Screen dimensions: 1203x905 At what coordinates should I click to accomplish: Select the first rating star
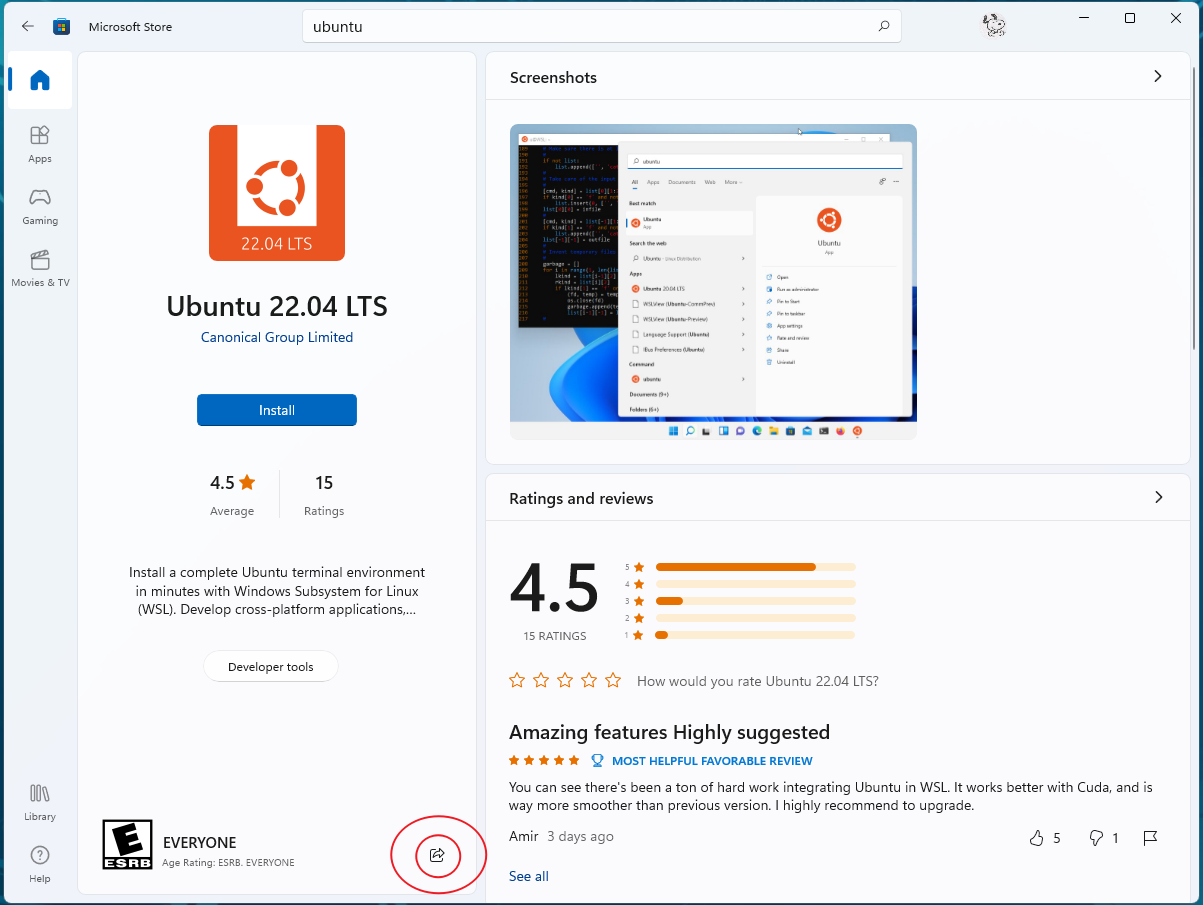pyautogui.click(x=517, y=681)
